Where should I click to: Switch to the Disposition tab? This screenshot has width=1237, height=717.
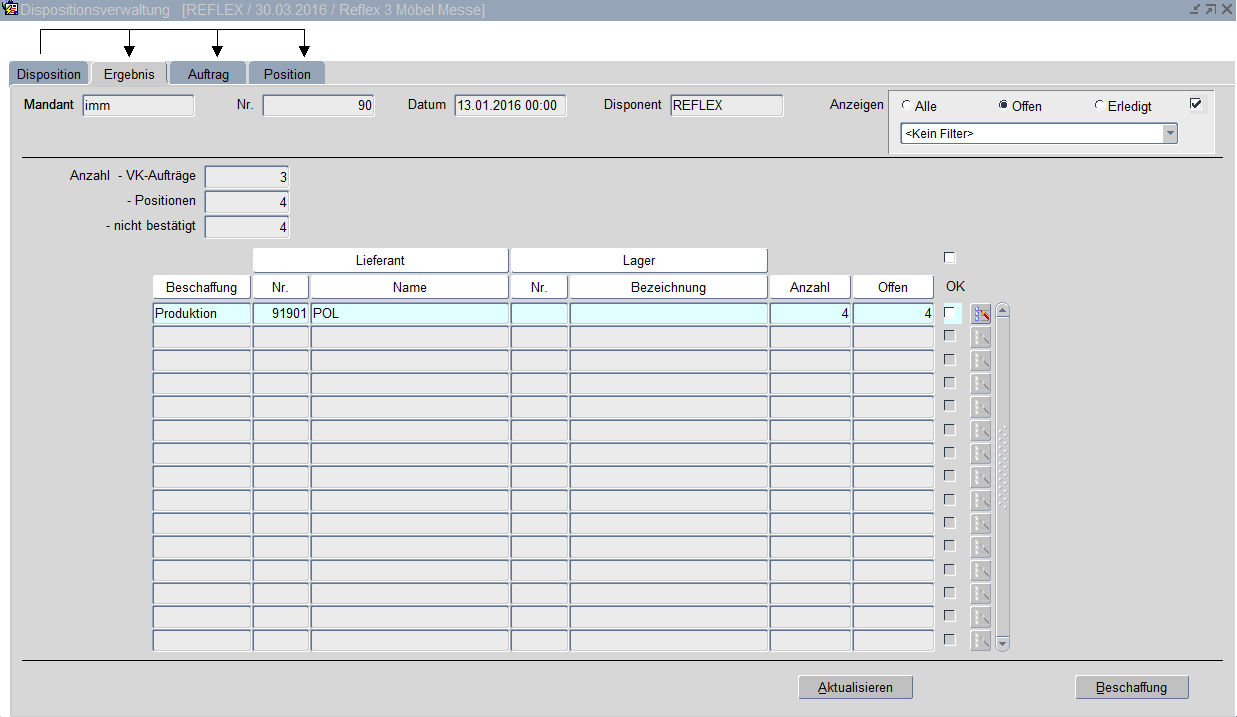click(x=49, y=74)
